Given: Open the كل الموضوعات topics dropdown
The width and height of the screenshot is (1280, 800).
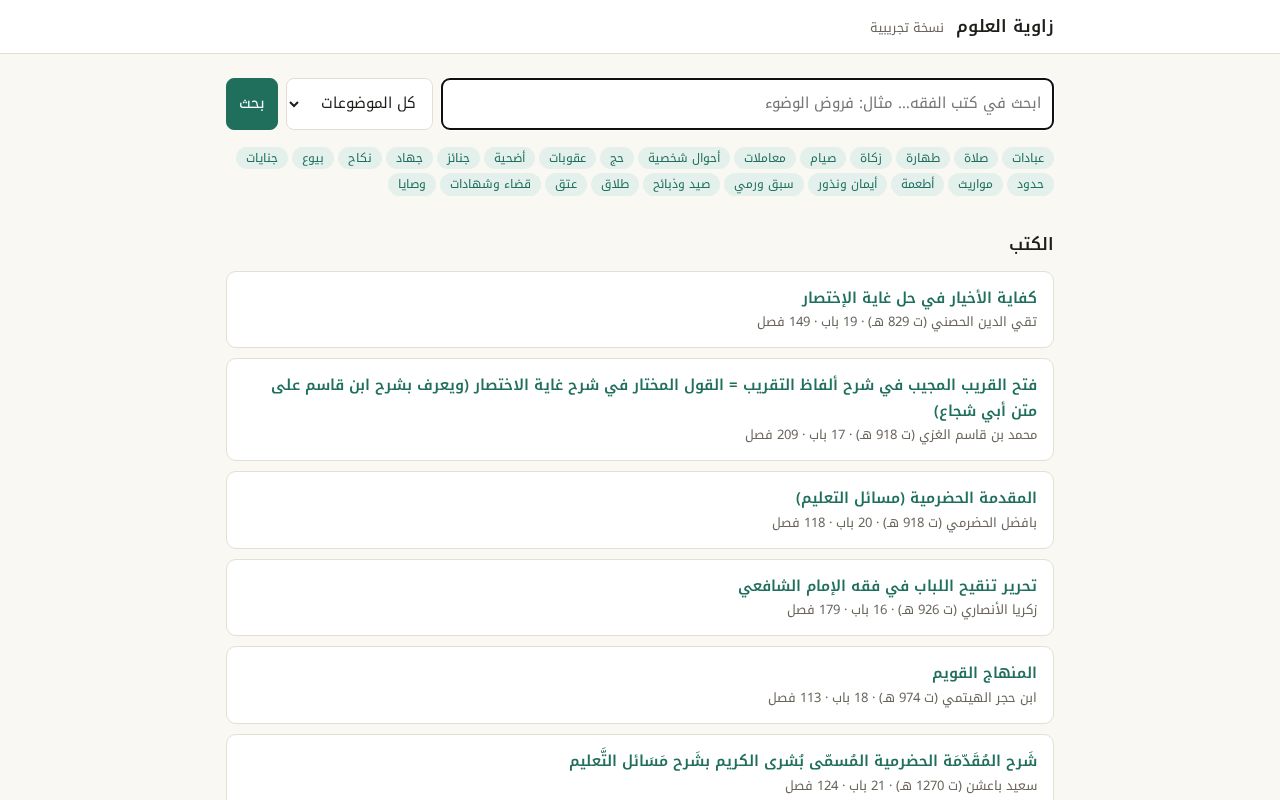Looking at the screenshot, I should click(x=359, y=104).
